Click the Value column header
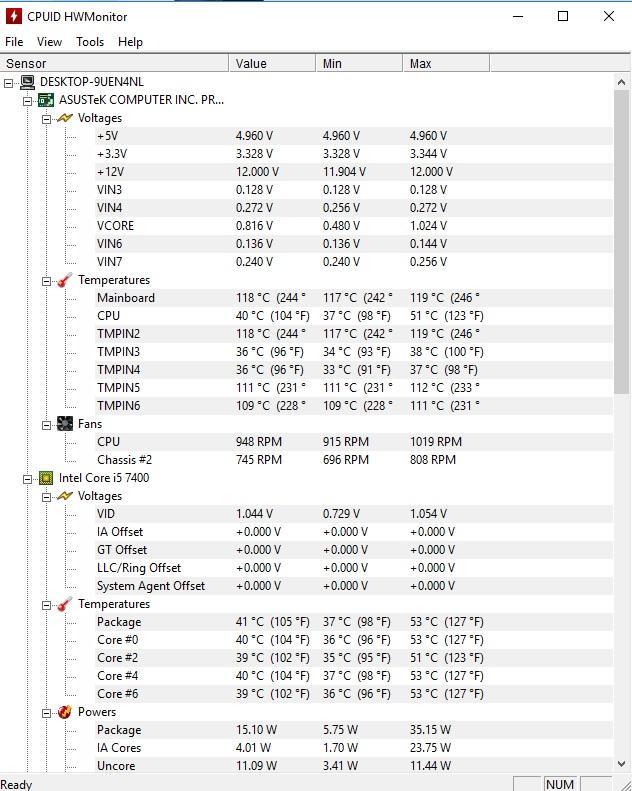The width and height of the screenshot is (632, 791). point(273,64)
